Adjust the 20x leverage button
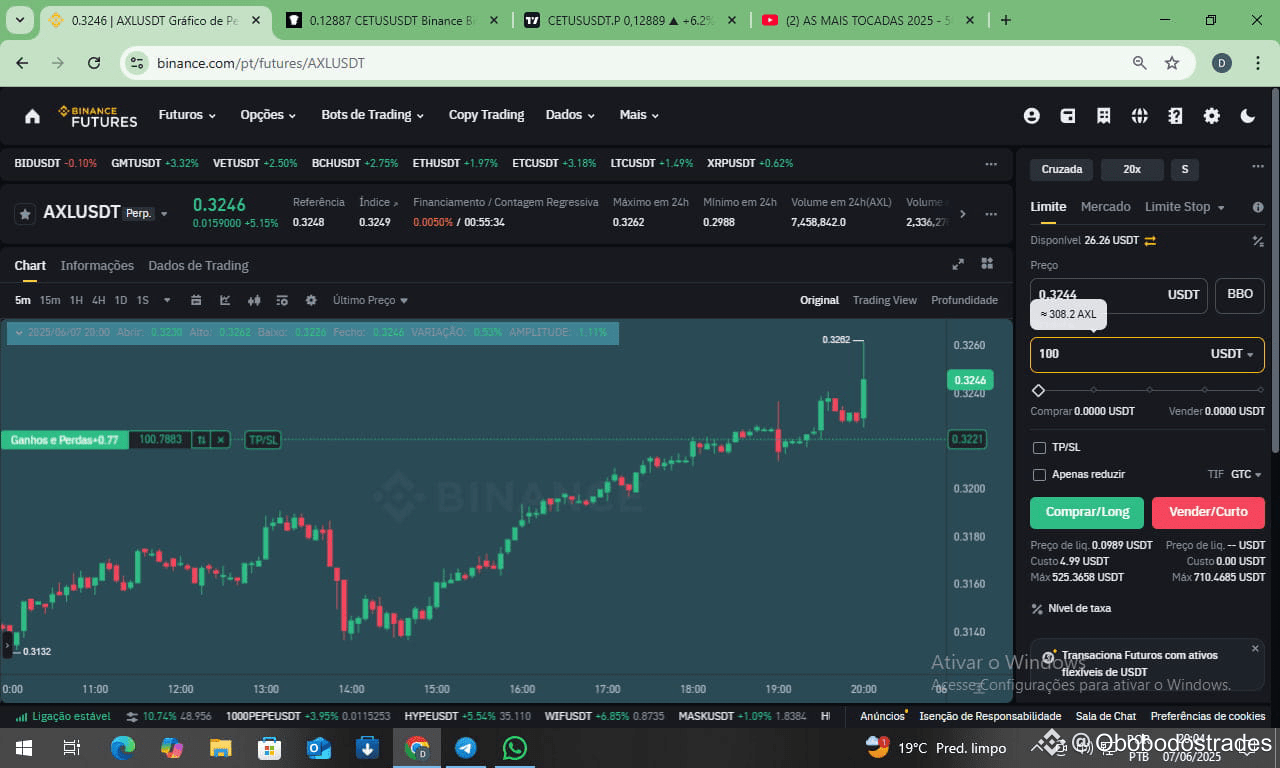This screenshot has height=768, width=1280. pos(1132,169)
